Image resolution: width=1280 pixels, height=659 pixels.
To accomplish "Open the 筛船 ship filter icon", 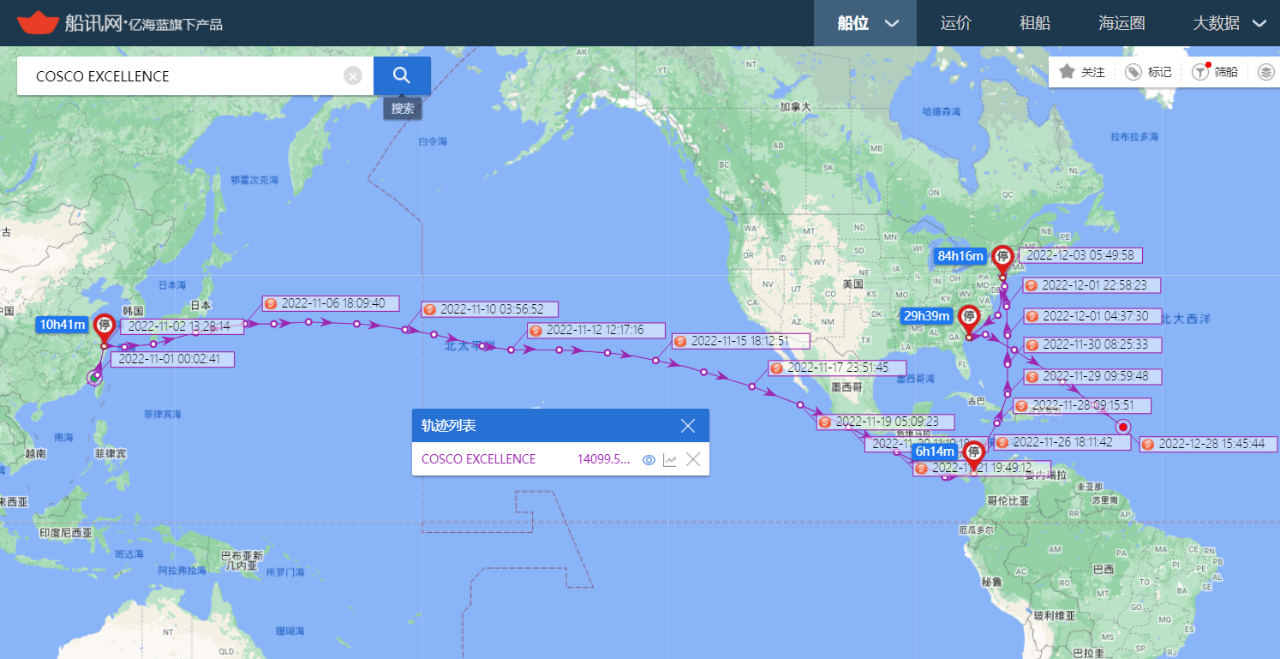I will (1200, 72).
